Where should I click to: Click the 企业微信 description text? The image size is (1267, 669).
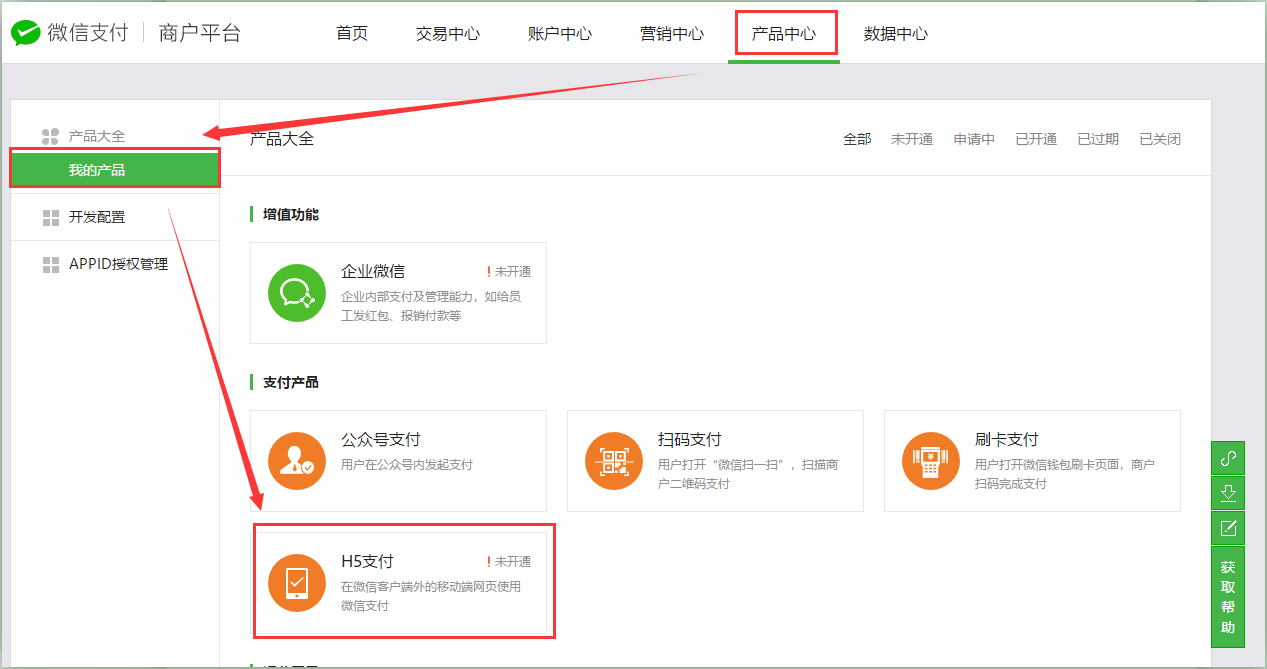431,306
